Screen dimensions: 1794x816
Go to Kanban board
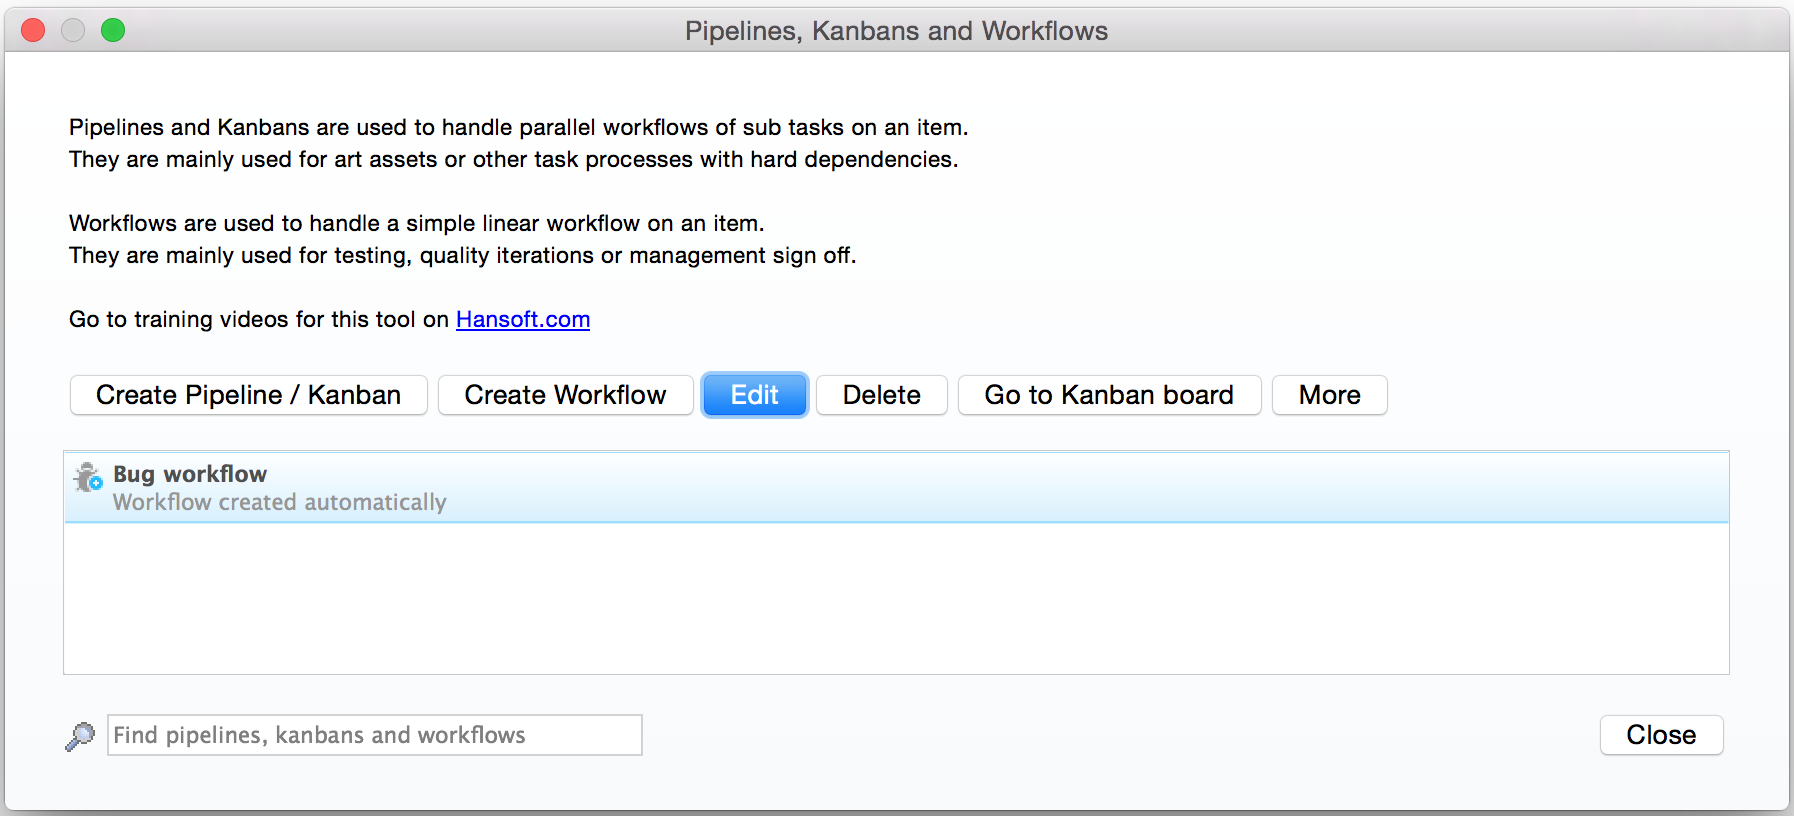point(1110,395)
